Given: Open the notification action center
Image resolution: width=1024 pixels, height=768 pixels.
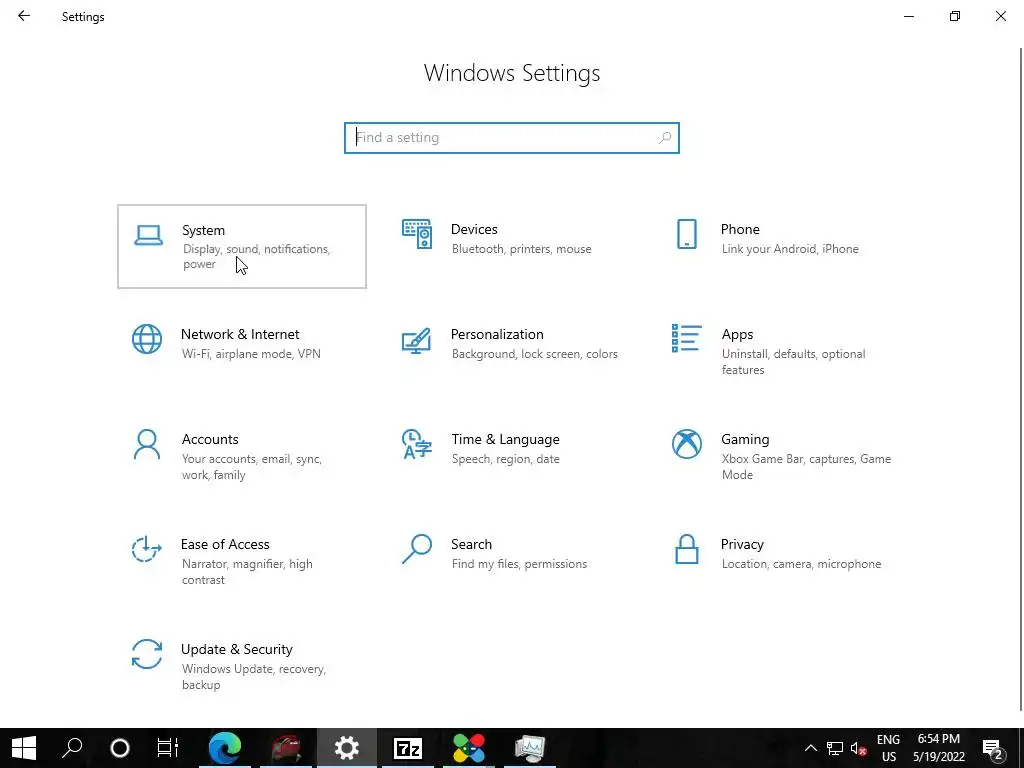Looking at the screenshot, I should point(993,748).
